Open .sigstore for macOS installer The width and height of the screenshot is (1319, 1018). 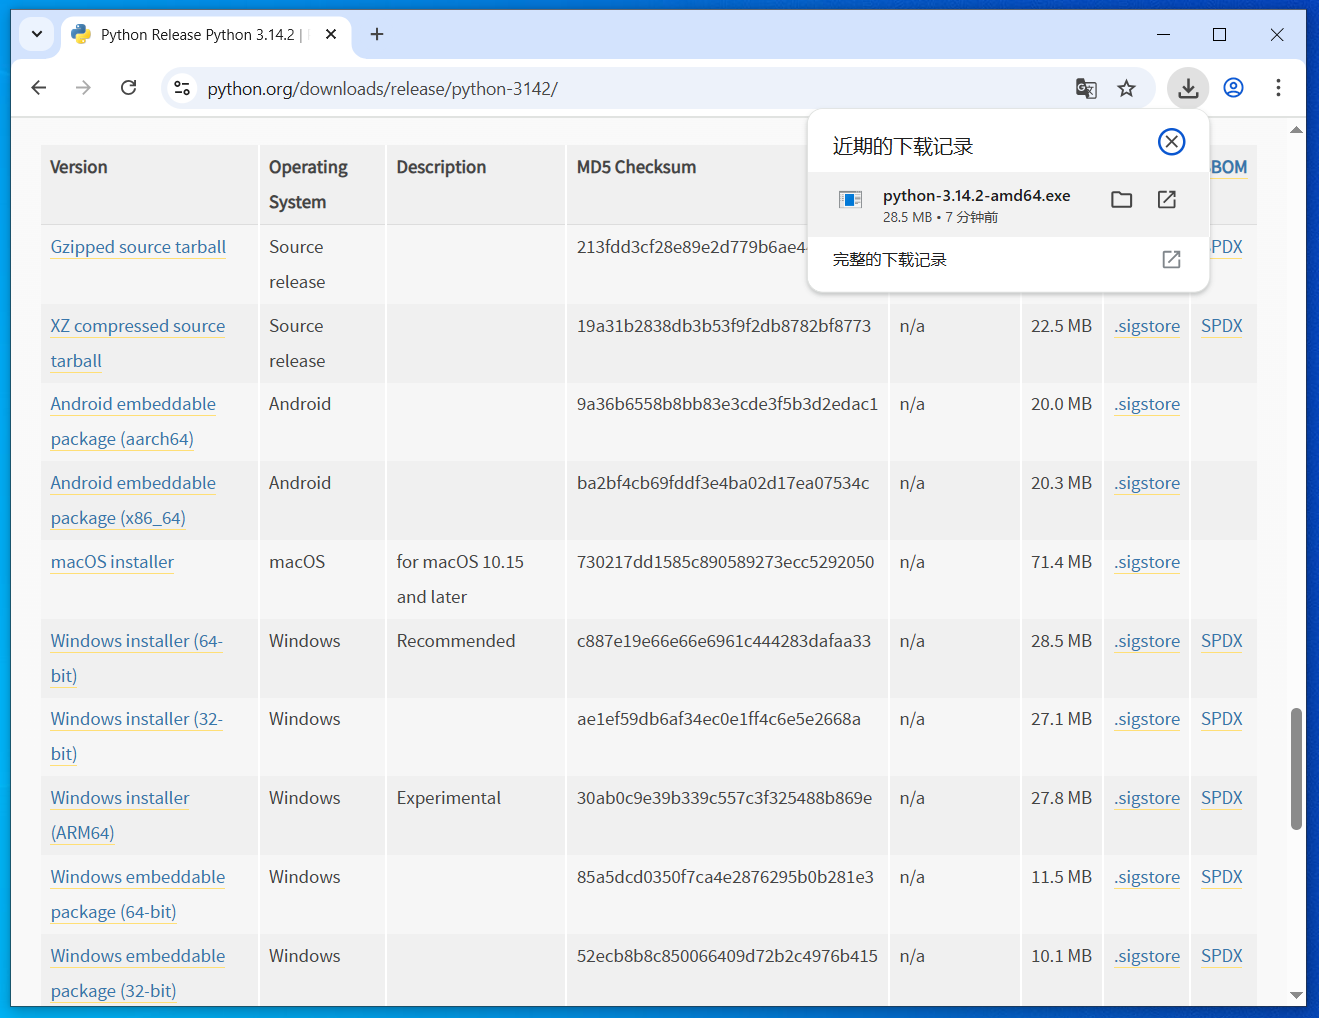[1147, 562]
